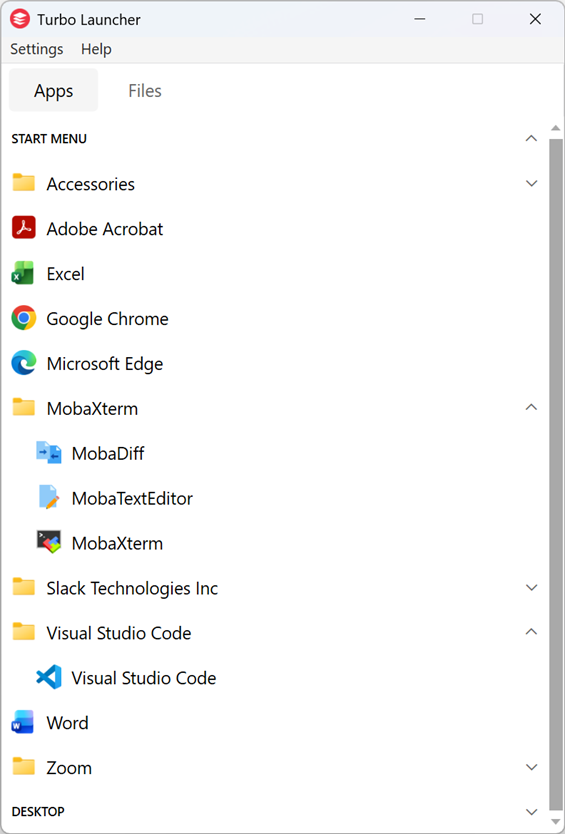Switch to the Apps tab
The image size is (565, 834).
pyautogui.click(x=54, y=90)
